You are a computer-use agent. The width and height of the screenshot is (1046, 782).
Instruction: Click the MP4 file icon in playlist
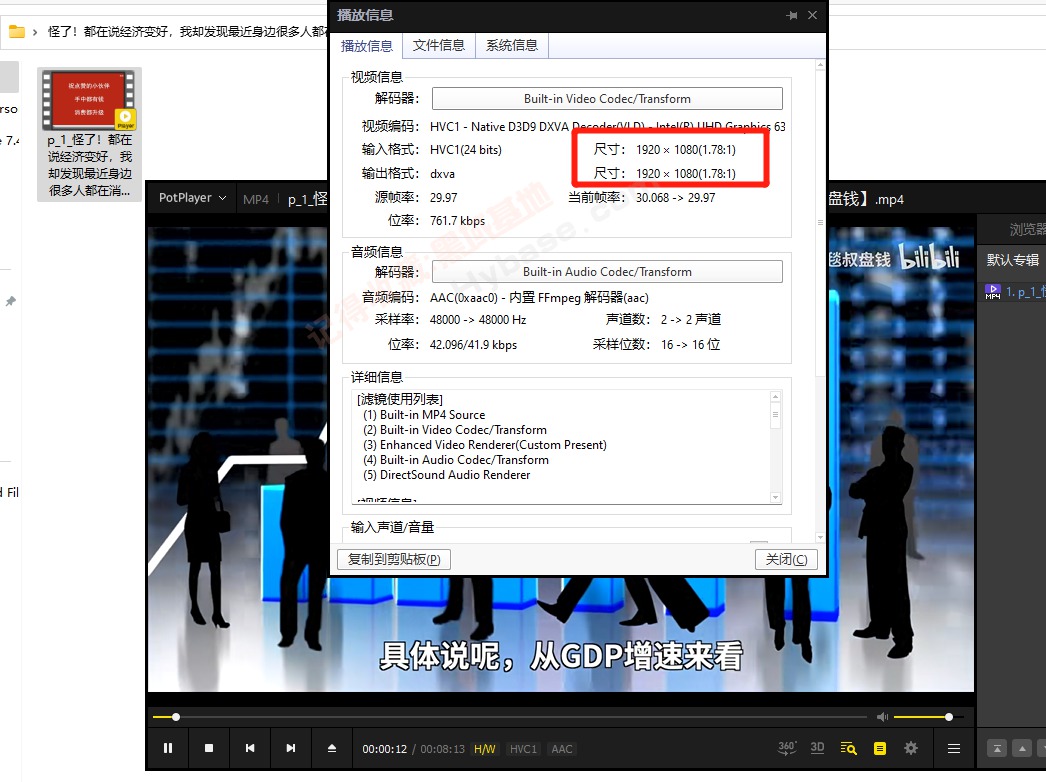coord(993,292)
